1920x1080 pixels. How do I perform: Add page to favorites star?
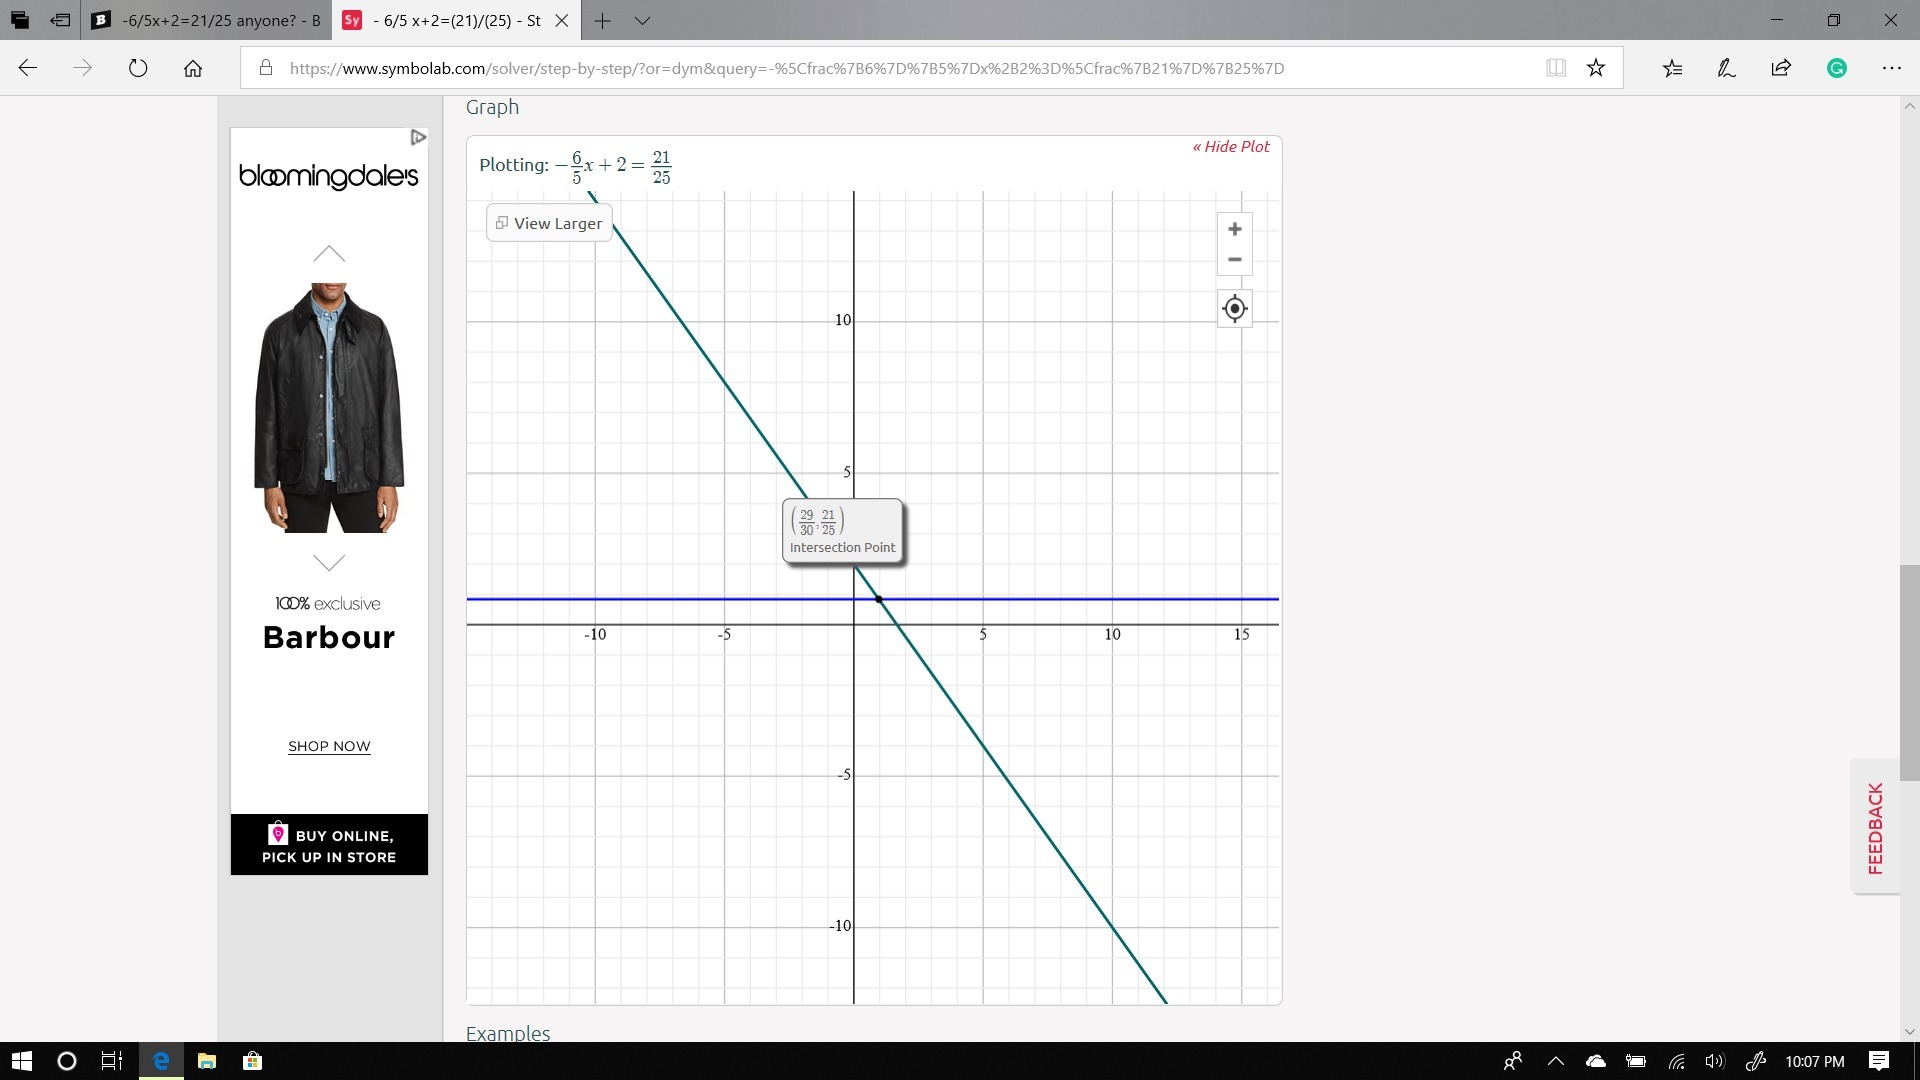tap(1596, 68)
